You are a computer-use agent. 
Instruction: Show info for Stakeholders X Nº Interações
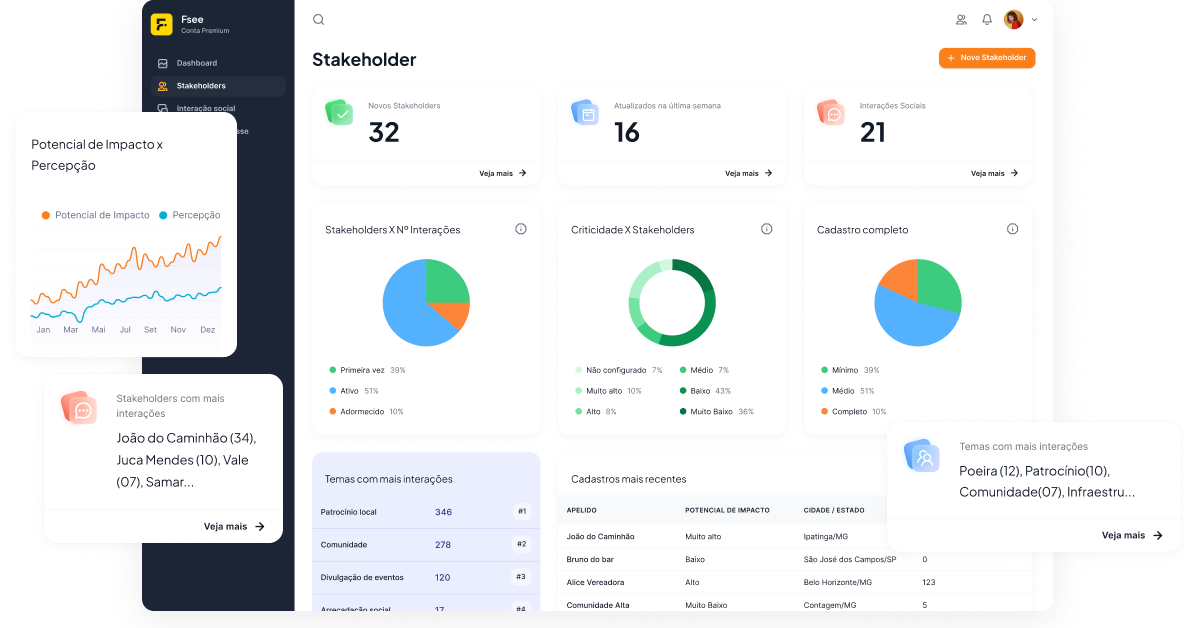tap(521, 229)
